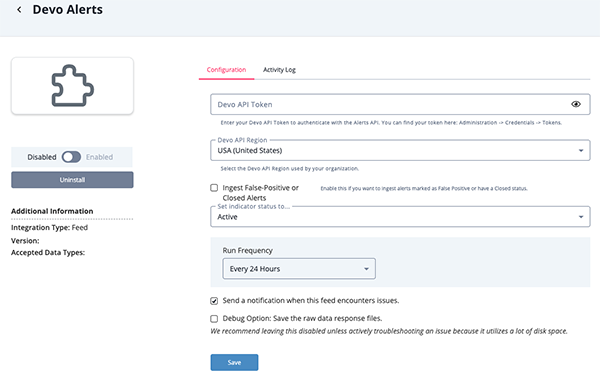Click the Accepted Data Types: label

click(48, 253)
